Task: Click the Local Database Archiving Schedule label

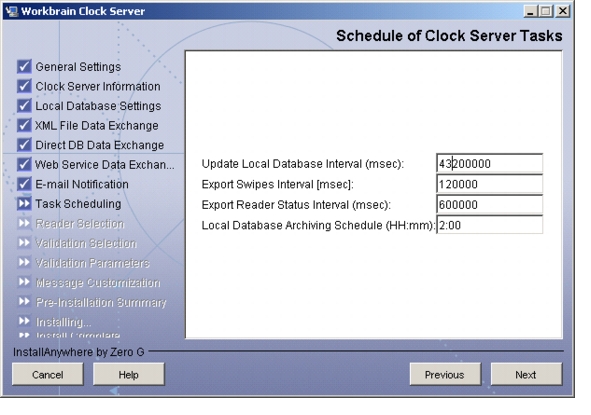Action: coord(318,225)
